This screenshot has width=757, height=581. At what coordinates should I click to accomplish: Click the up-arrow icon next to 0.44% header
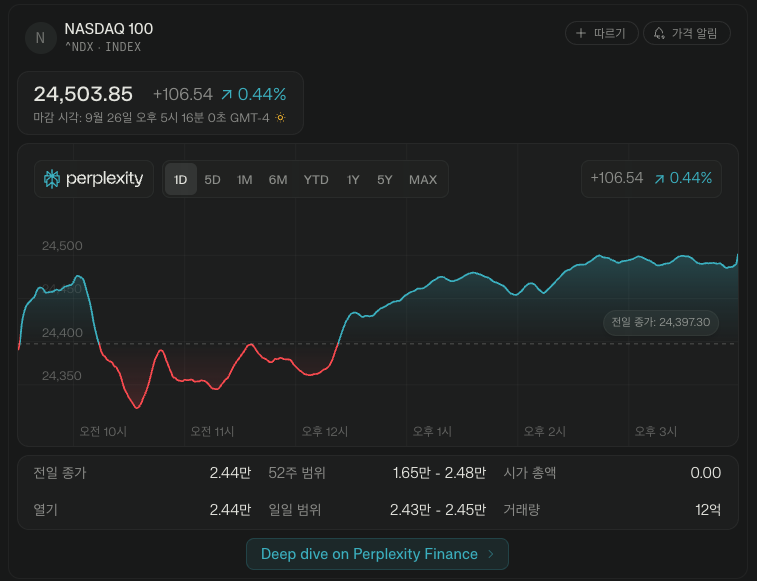(x=227, y=94)
